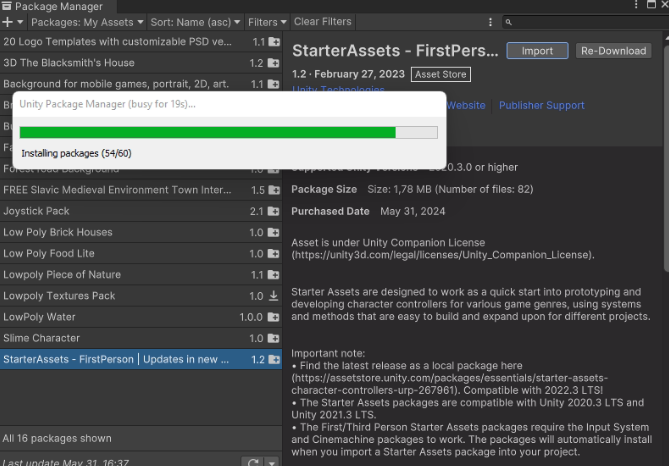Click import icon on Low Poly Brick Houses row
This screenshot has height=466, width=669.
(273, 233)
